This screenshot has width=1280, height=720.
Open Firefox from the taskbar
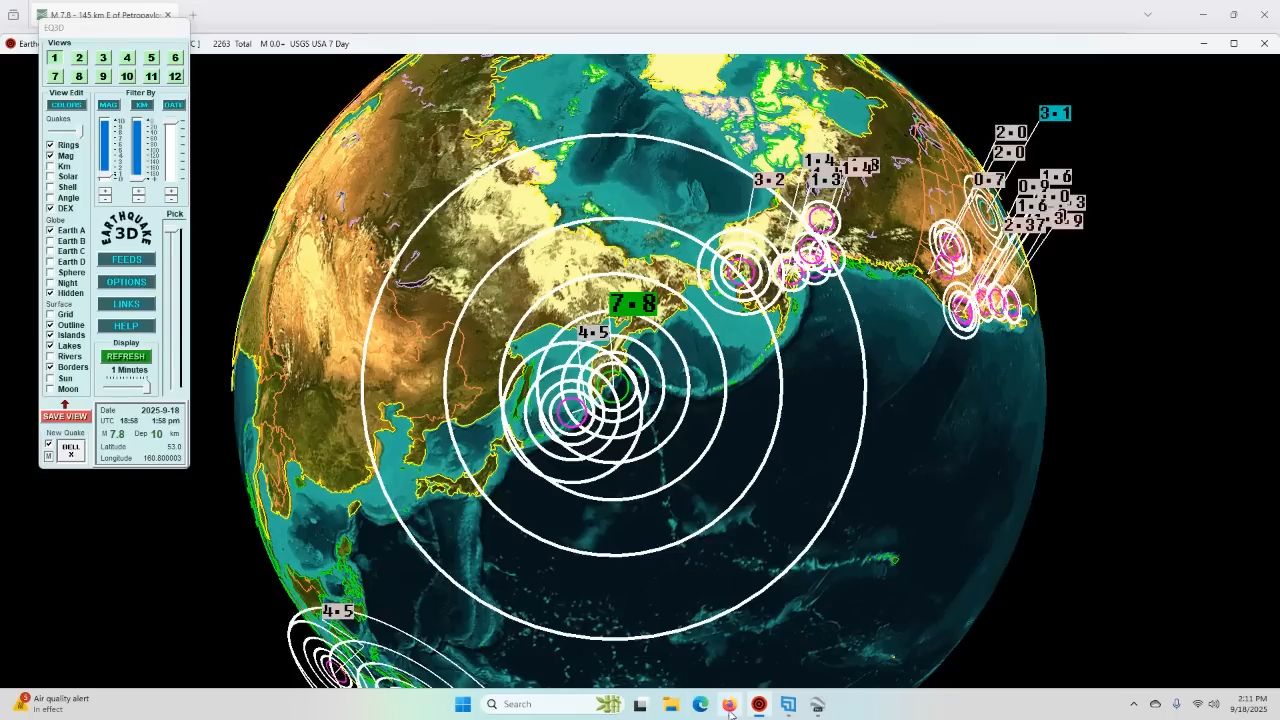[729, 704]
